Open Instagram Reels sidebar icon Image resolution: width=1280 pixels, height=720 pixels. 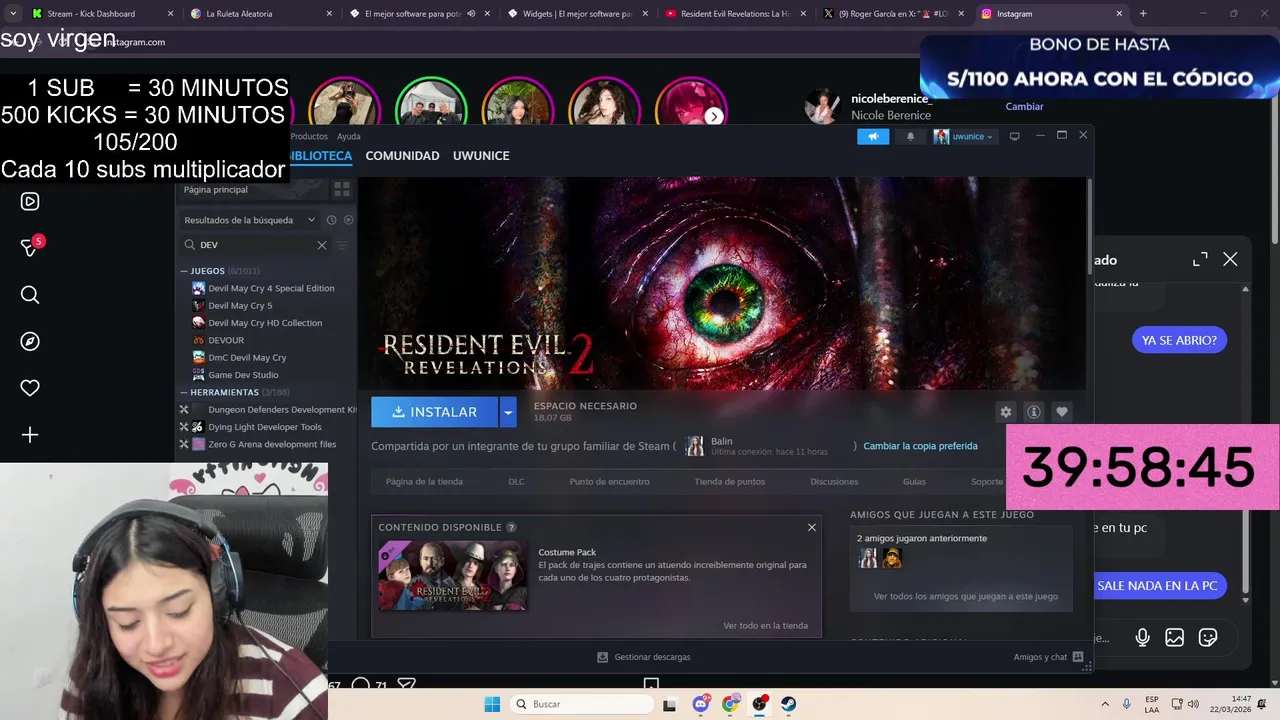30,201
